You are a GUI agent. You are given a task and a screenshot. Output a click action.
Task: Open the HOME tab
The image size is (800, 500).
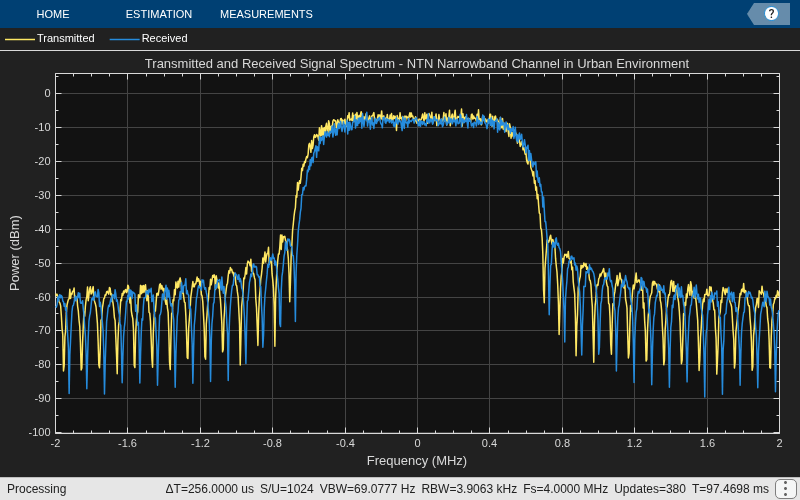coord(53,14)
